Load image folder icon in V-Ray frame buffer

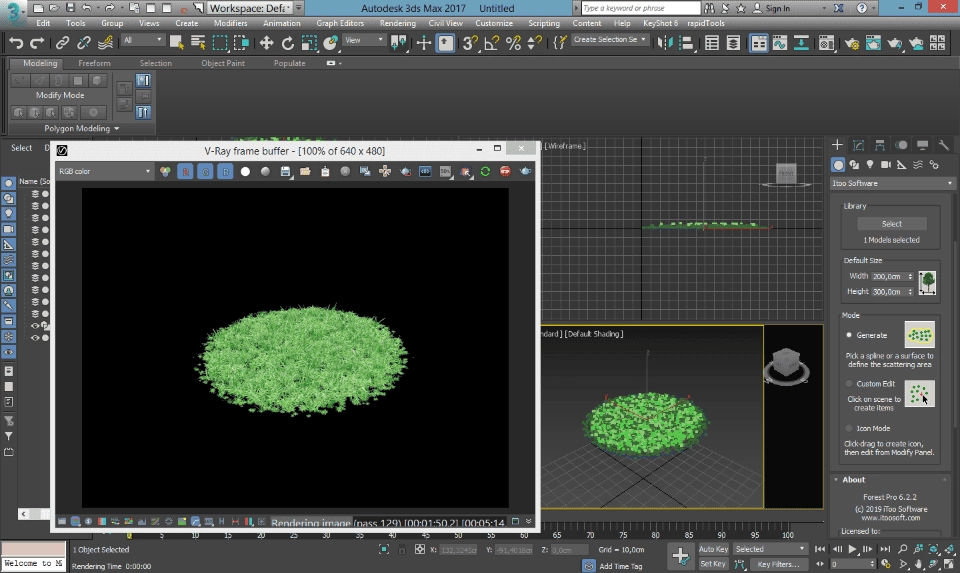(305, 171)
